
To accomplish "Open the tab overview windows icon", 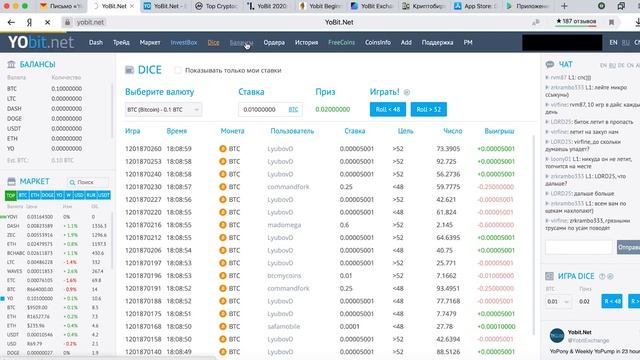I will [x=621, y=6].
